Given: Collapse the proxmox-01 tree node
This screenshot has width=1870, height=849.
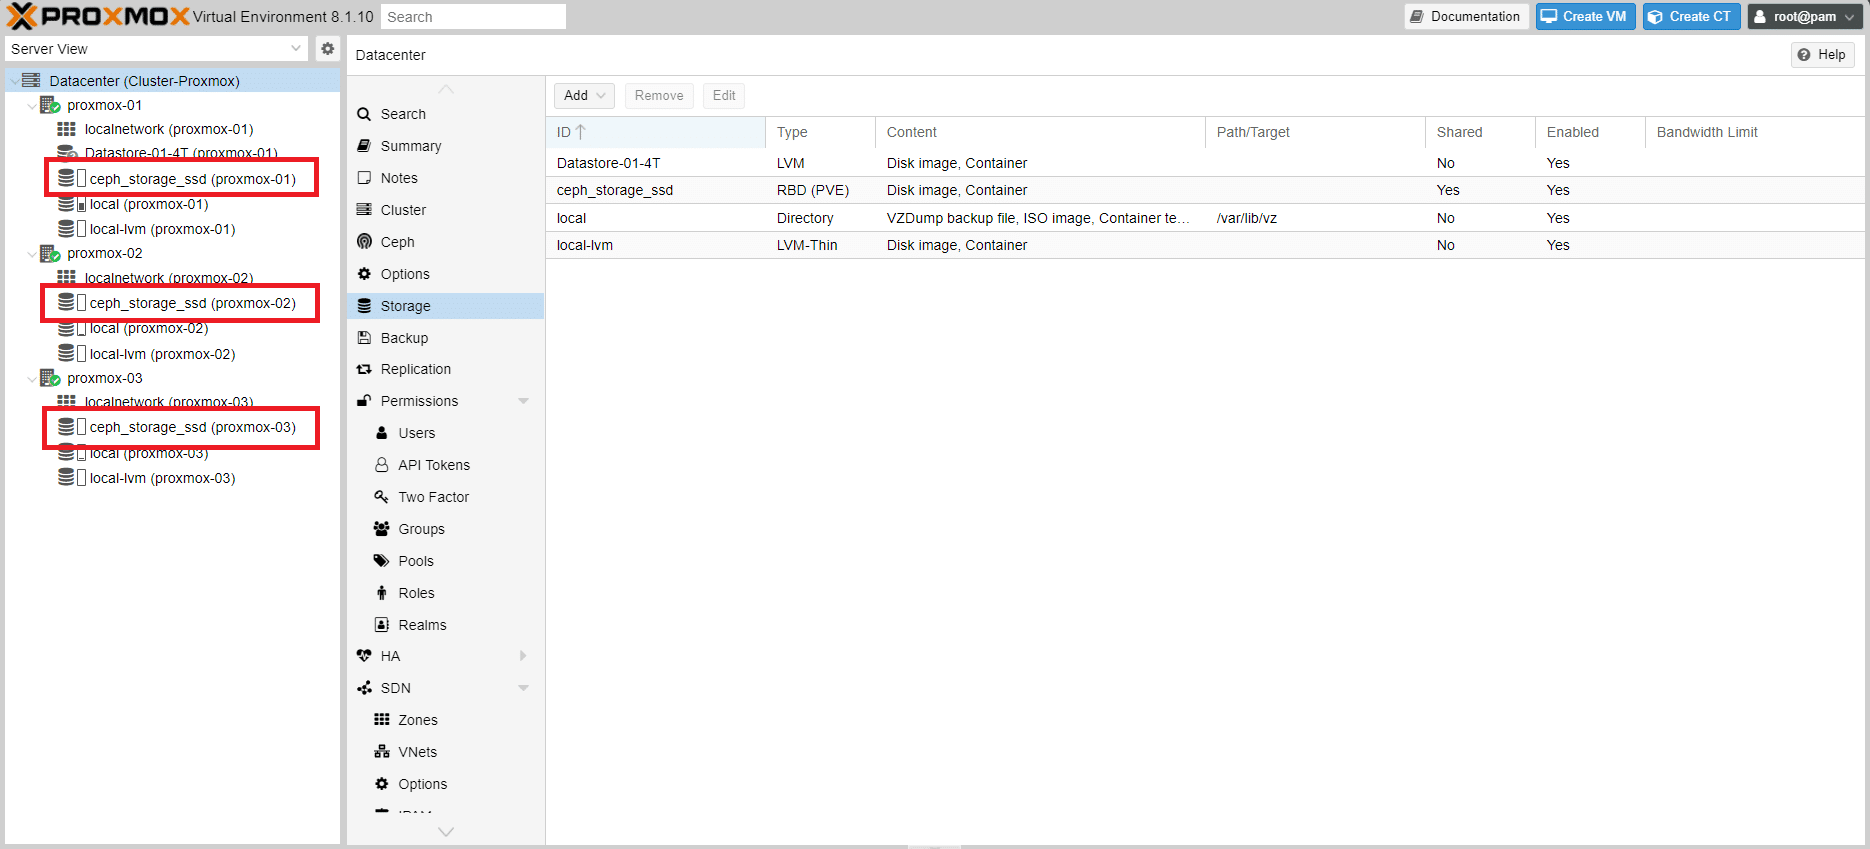Looking at the screenshot, I should click(32, 106).
